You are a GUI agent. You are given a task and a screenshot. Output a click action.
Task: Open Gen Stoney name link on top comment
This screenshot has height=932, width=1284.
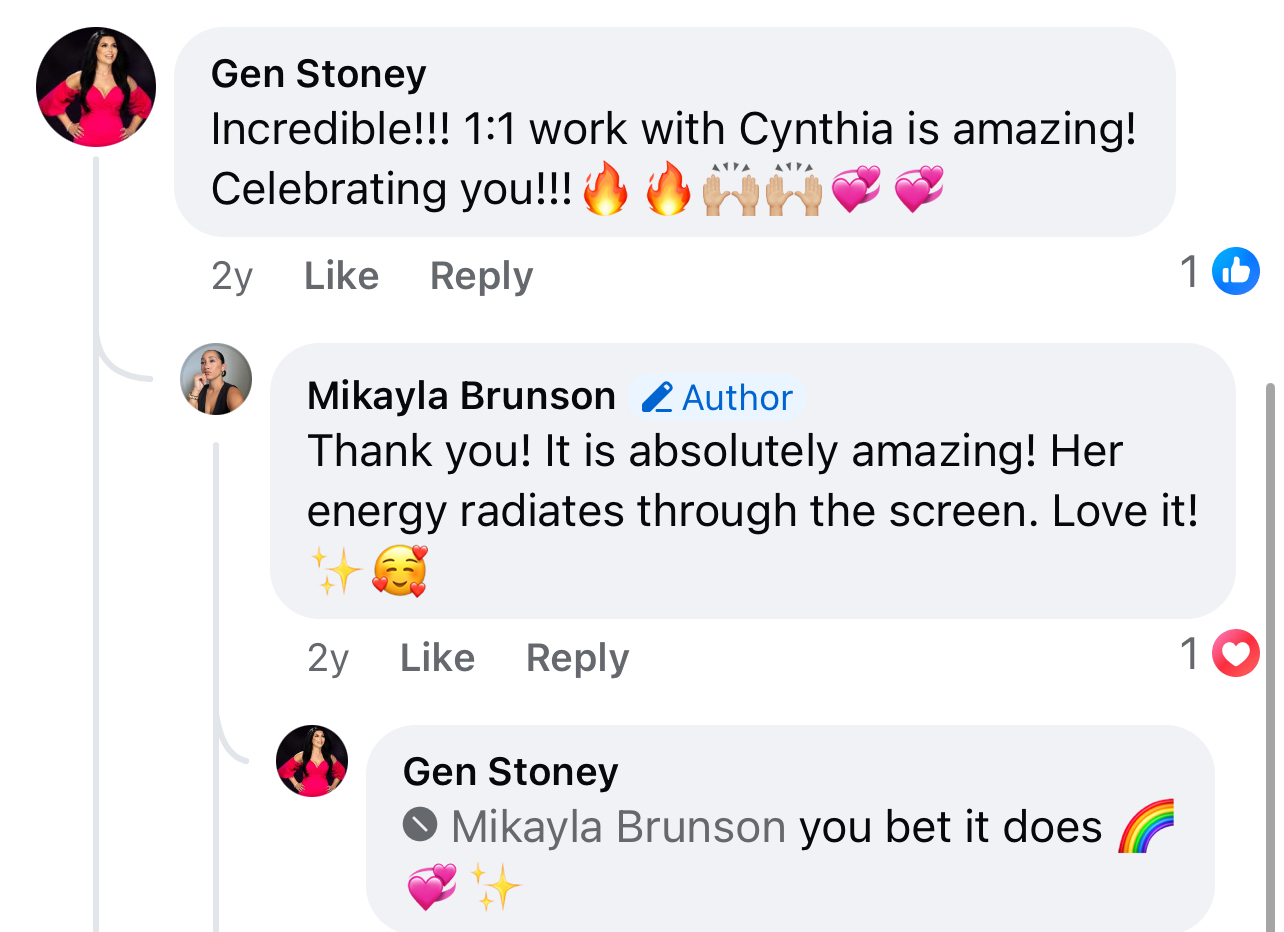pos(319,73)
